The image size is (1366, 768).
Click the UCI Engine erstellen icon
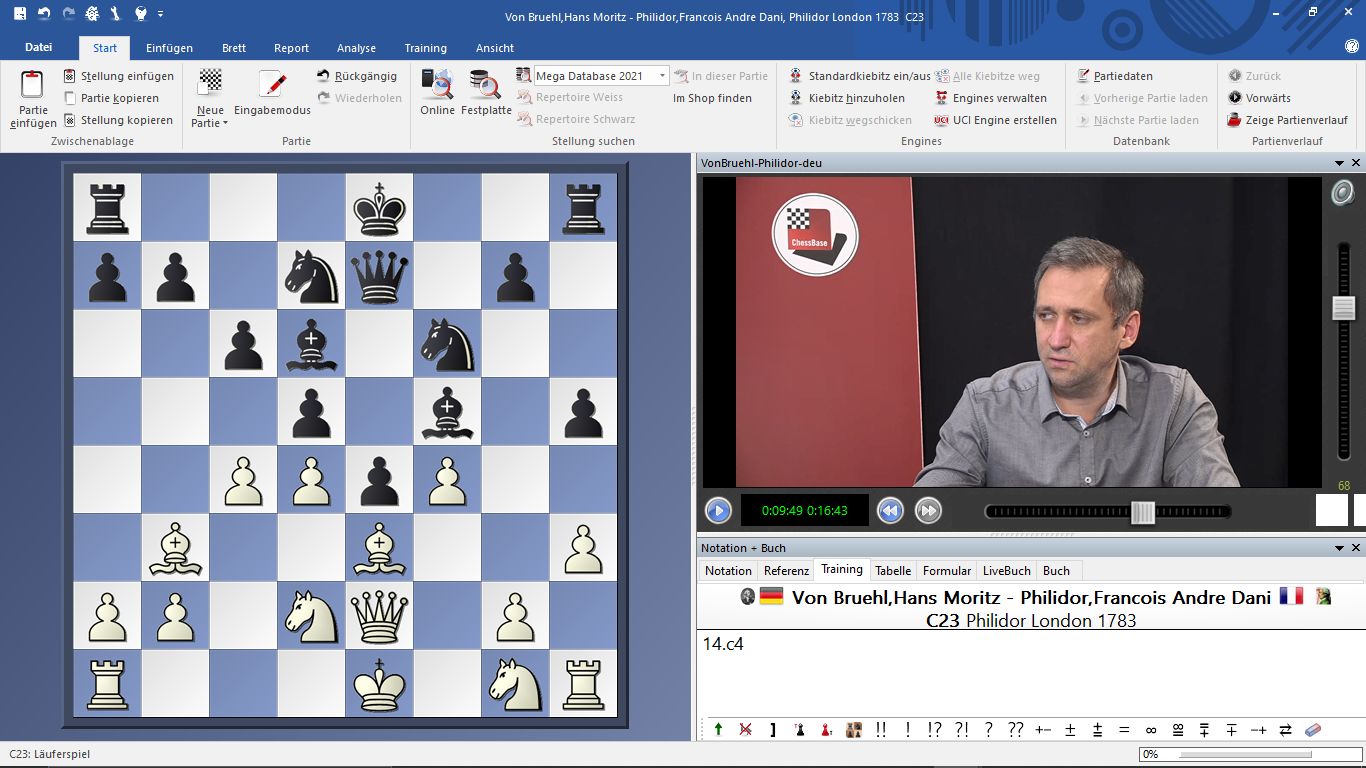(x=942, y=120)
